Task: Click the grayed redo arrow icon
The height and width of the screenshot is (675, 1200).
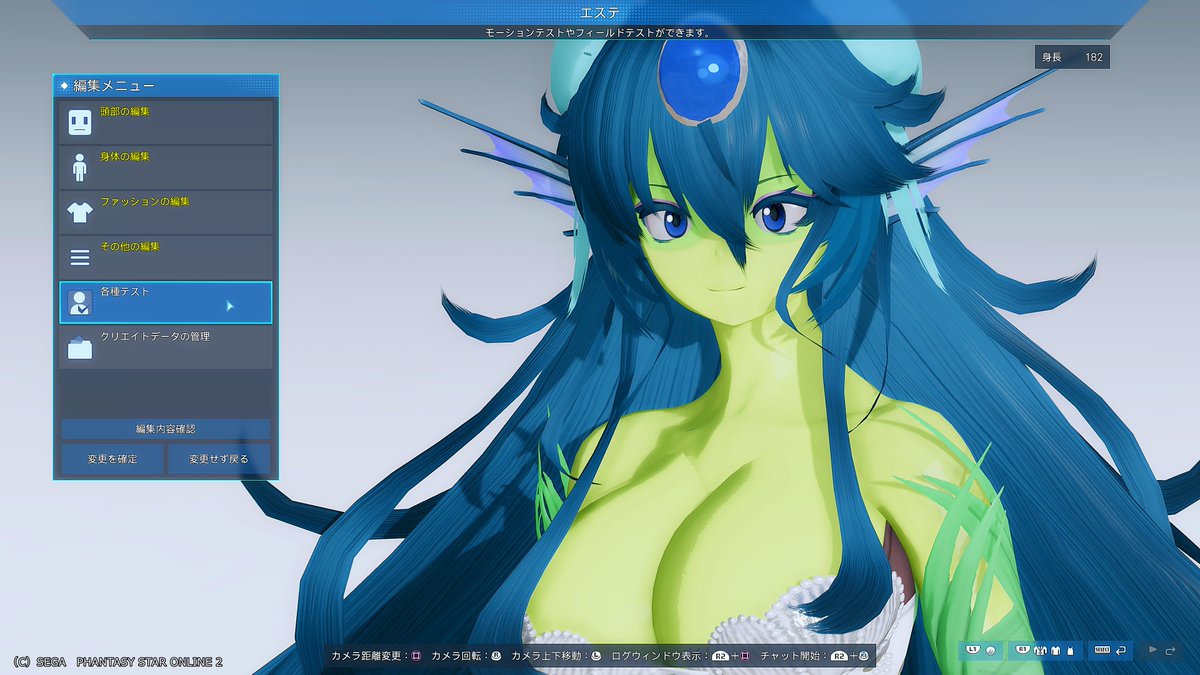Action: (x=1170, y=651)
